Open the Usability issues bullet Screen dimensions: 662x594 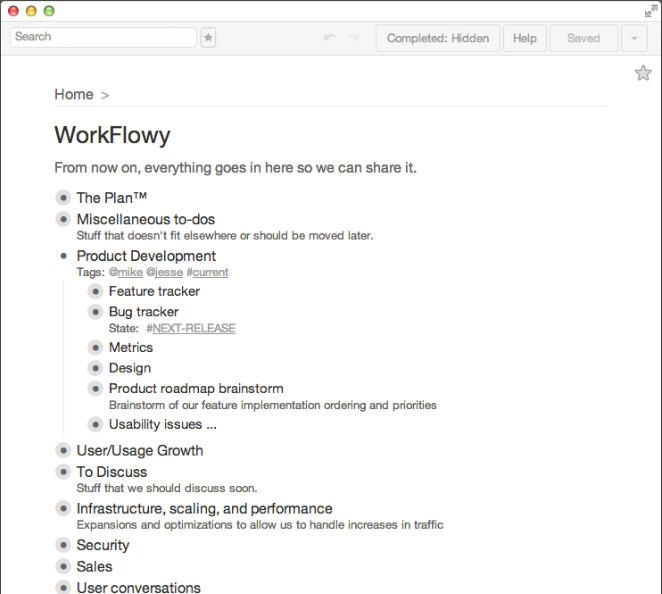pyautogui.click(x=95, y=424)
